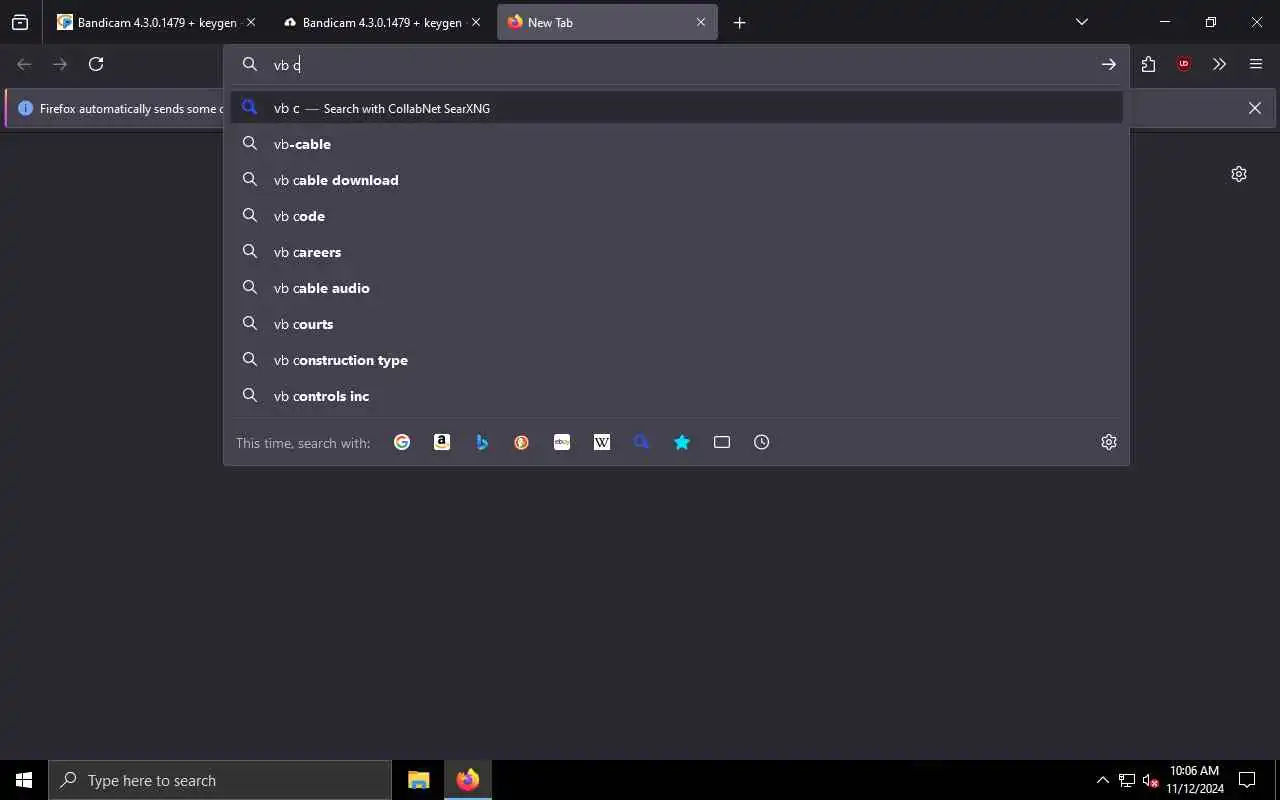
Task: Open search settings gear in suggestion panel
Action: [1109, 442]
